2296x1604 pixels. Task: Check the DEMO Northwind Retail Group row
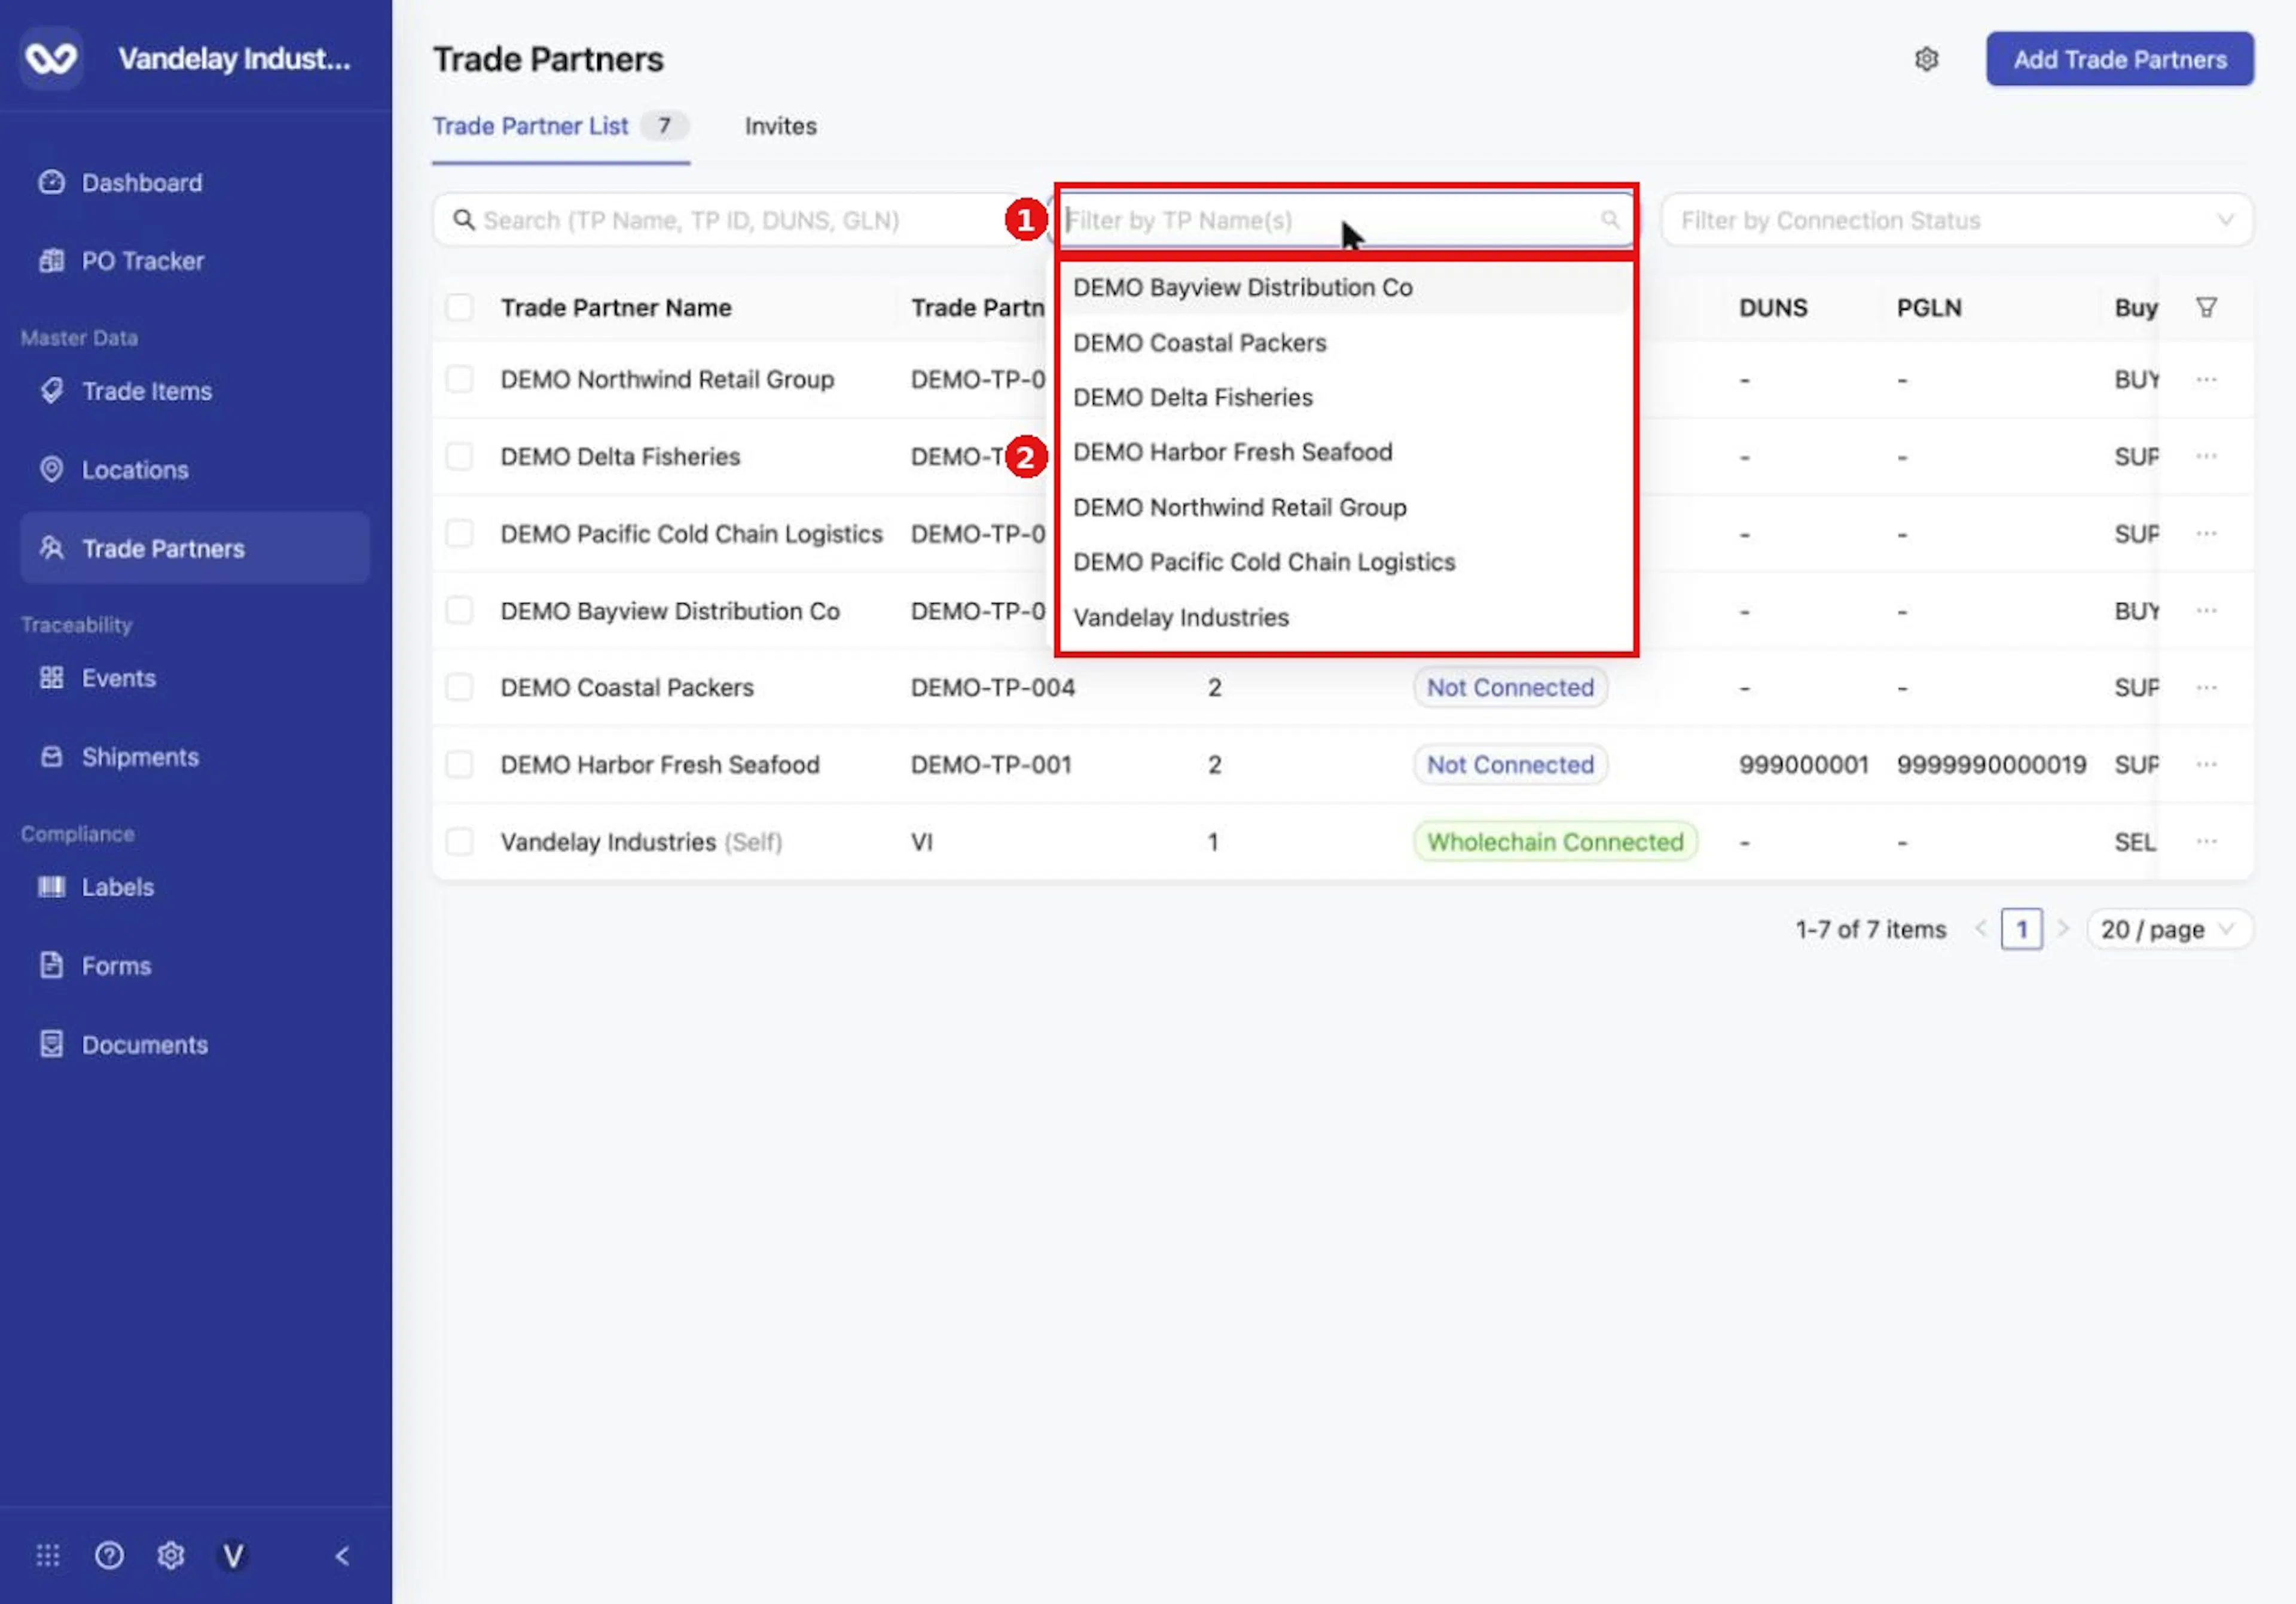pos(459,379)
